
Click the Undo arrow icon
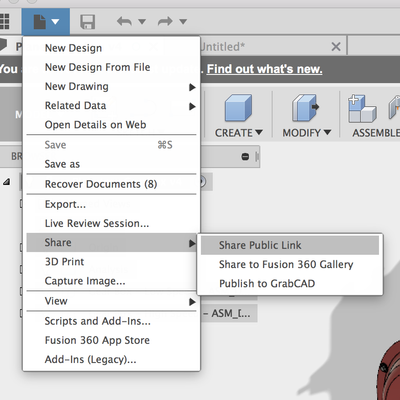[x=124, y=22]
